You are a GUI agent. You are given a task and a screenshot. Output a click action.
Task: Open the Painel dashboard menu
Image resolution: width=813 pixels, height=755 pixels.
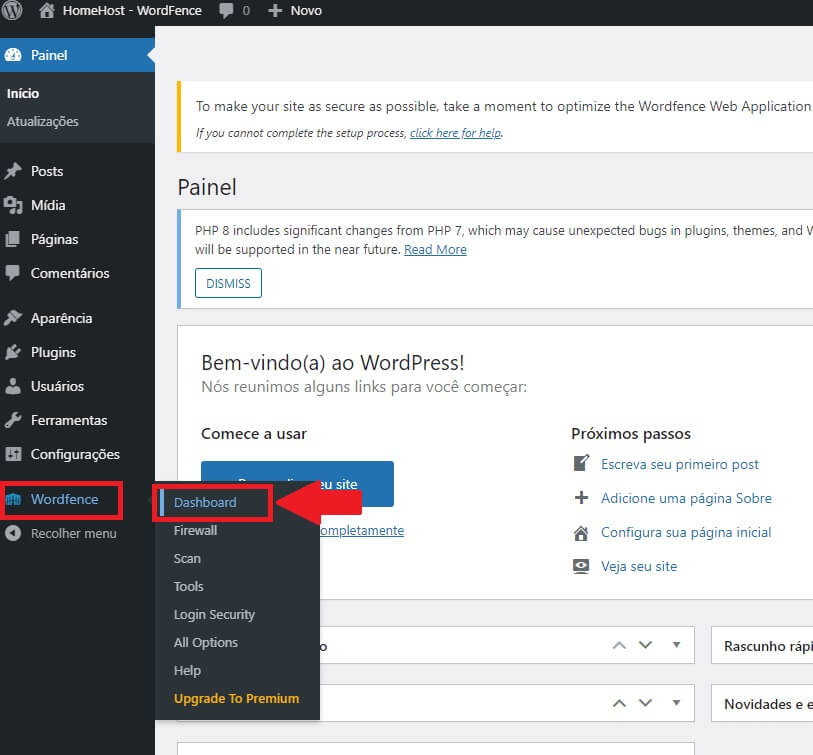77,55
